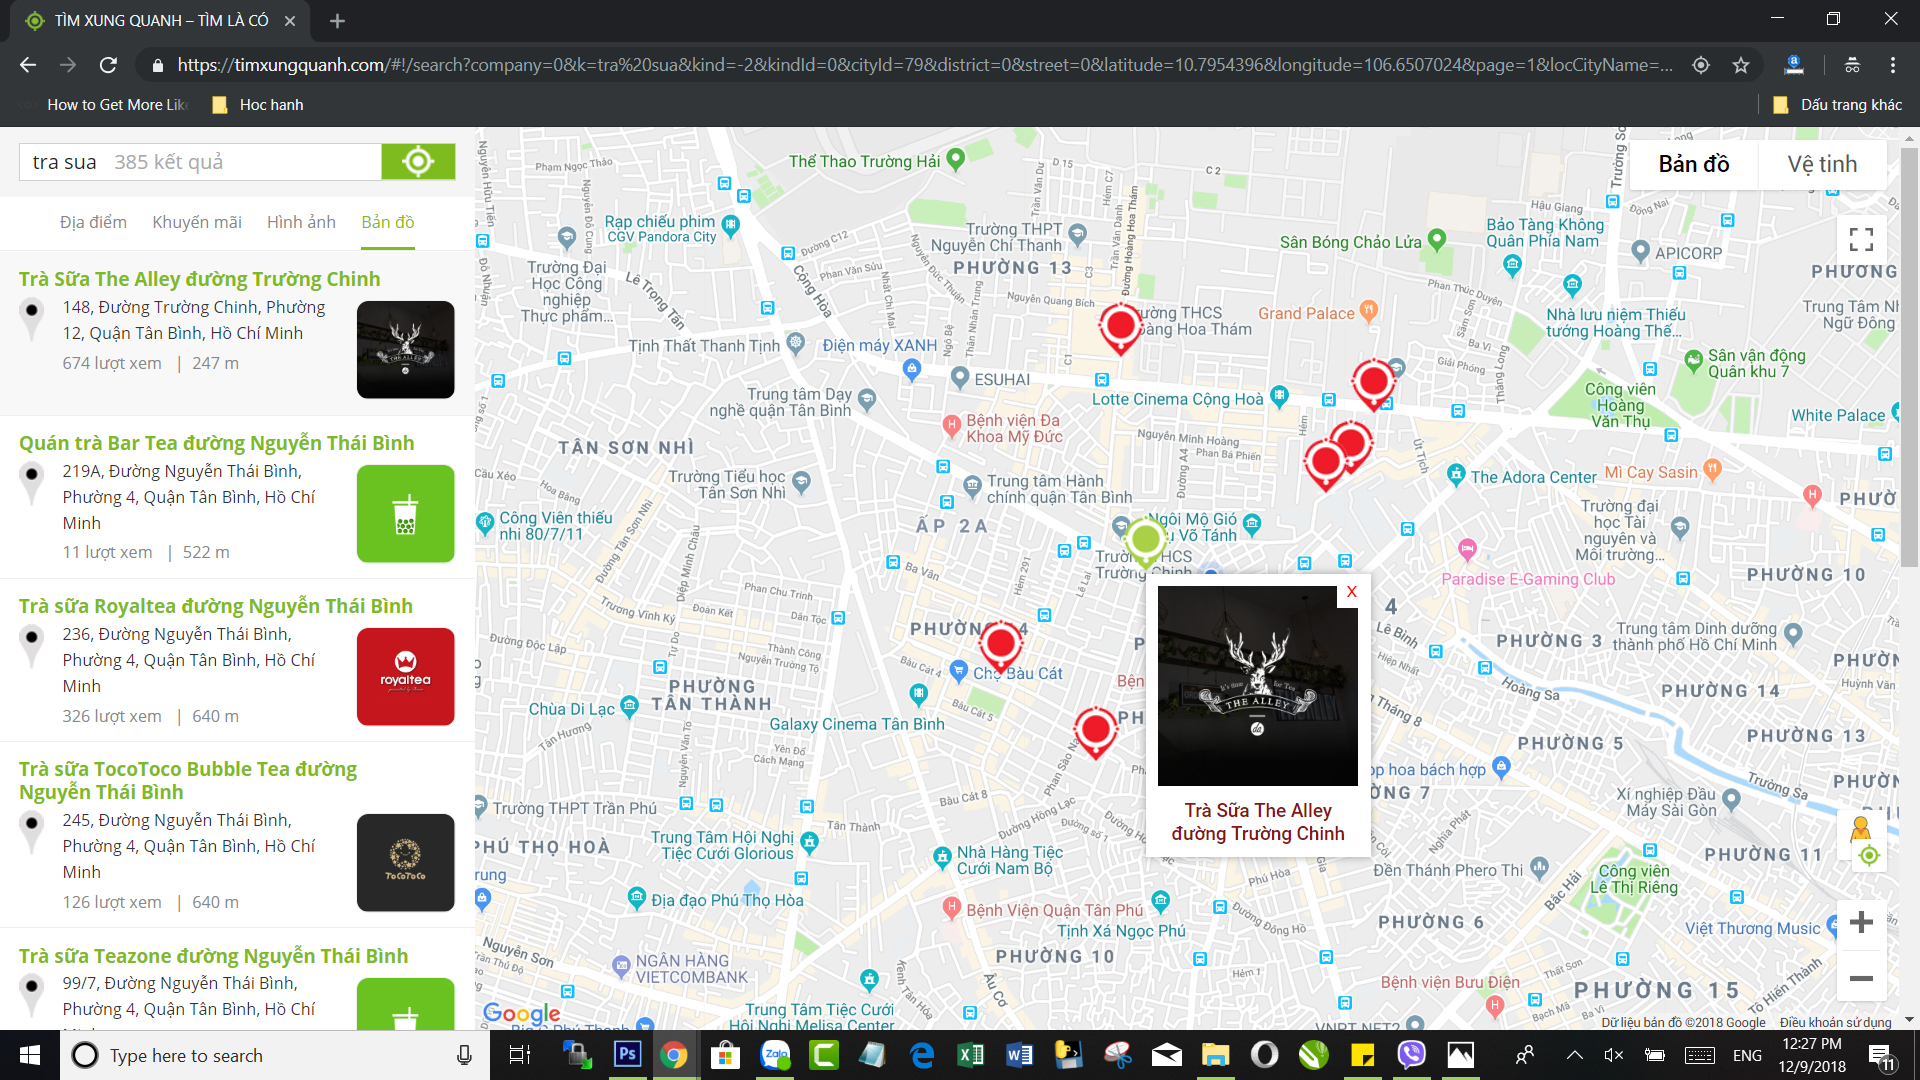Open a new browser tab
The image size is (1920, 1080).
coord(337,20)
